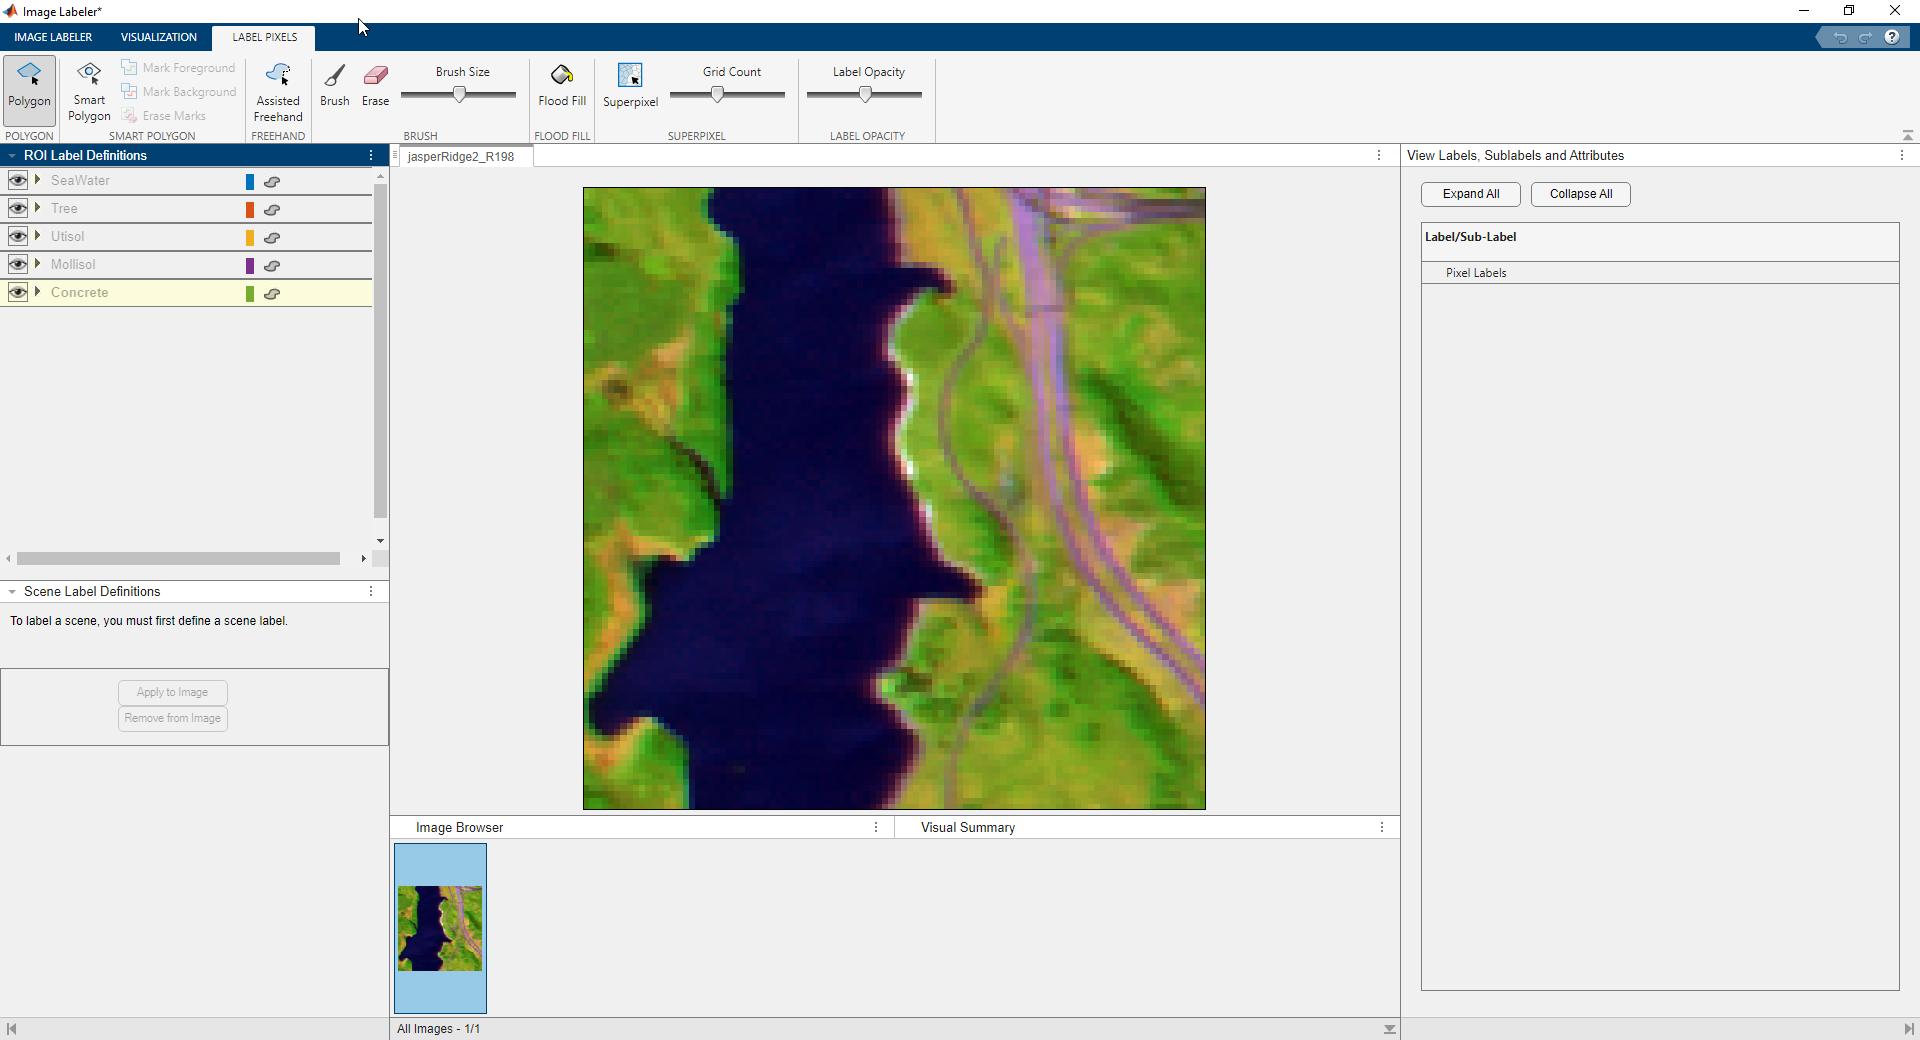Hide the SeaWater label

[x=17, y=180]
